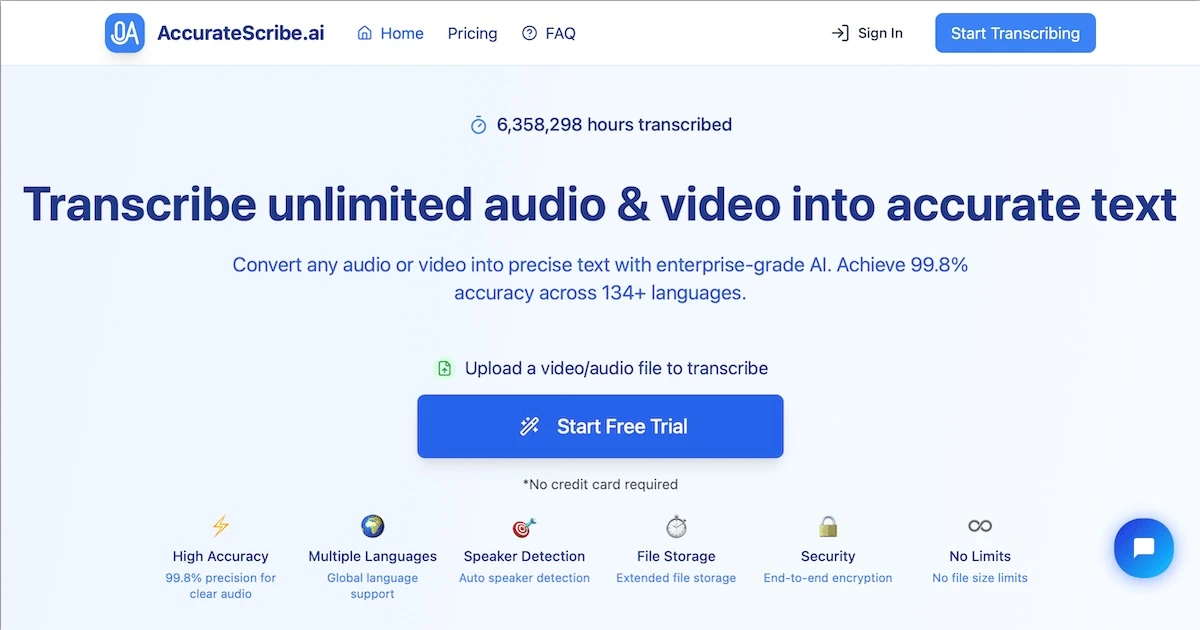Image resolution: width=1200 pixels, height=630 pixels.
Task: Click the Start Transcribing button
Action: pos(1015,32)
